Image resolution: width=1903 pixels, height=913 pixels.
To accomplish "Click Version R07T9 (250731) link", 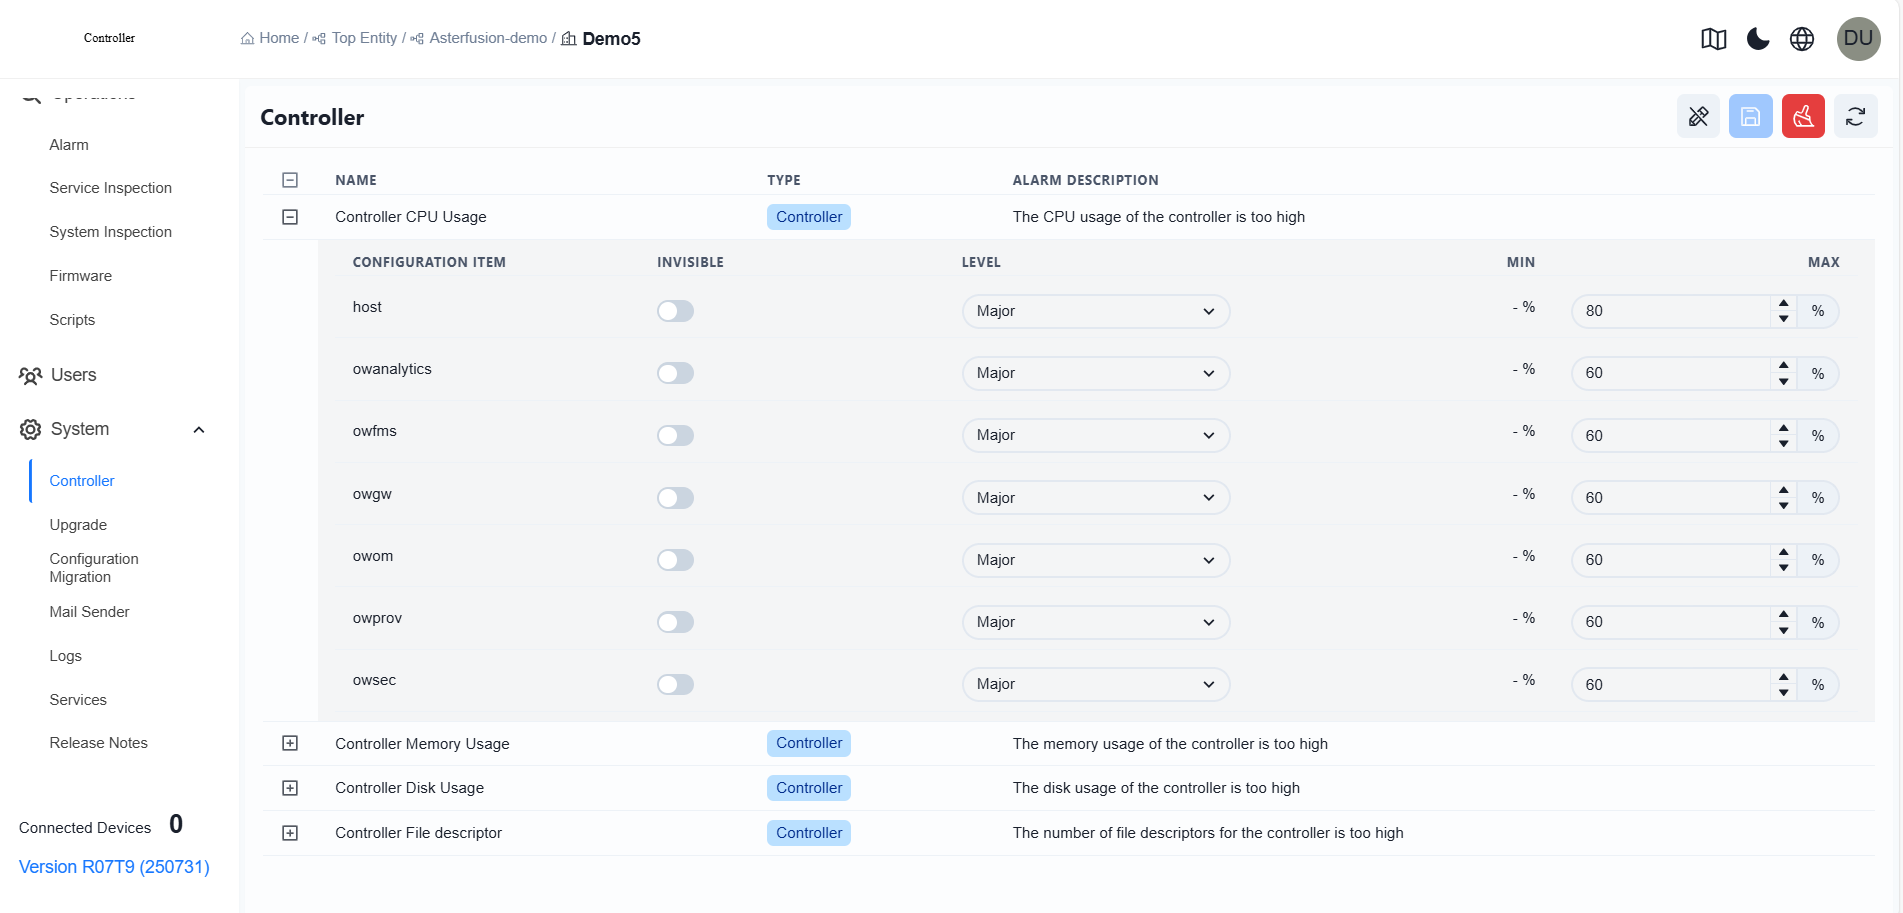I will (114, 867).
